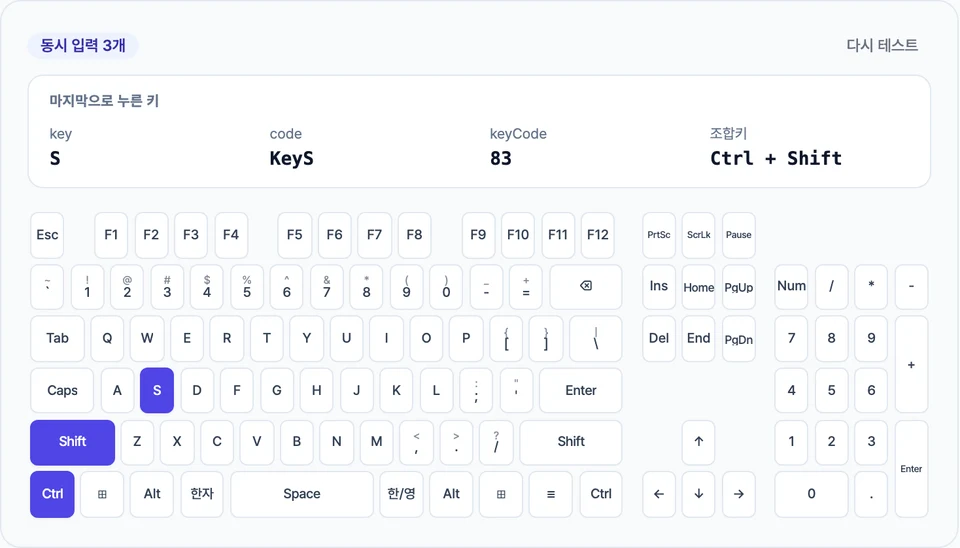Click the numpad 0 key
Screen dimensions: 960x548
point(811,494)
